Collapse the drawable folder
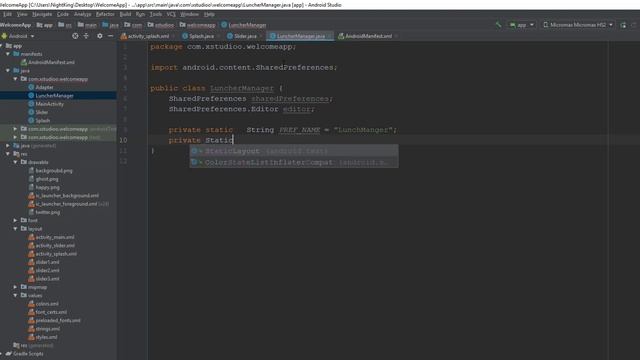The image size is (640, 360). [16, 162]
